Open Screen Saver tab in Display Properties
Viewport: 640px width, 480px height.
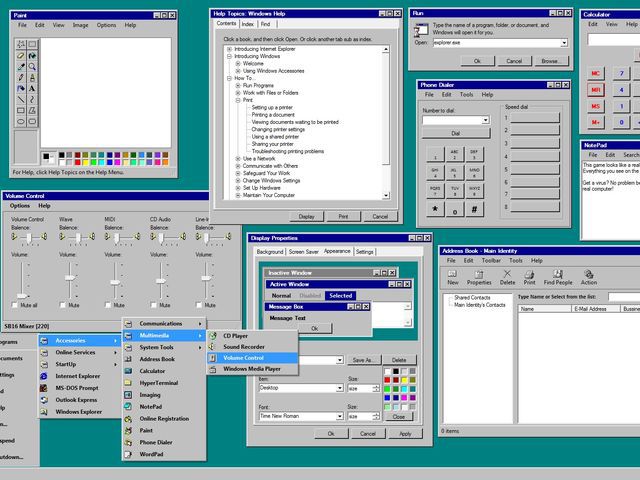coord(303,251)
